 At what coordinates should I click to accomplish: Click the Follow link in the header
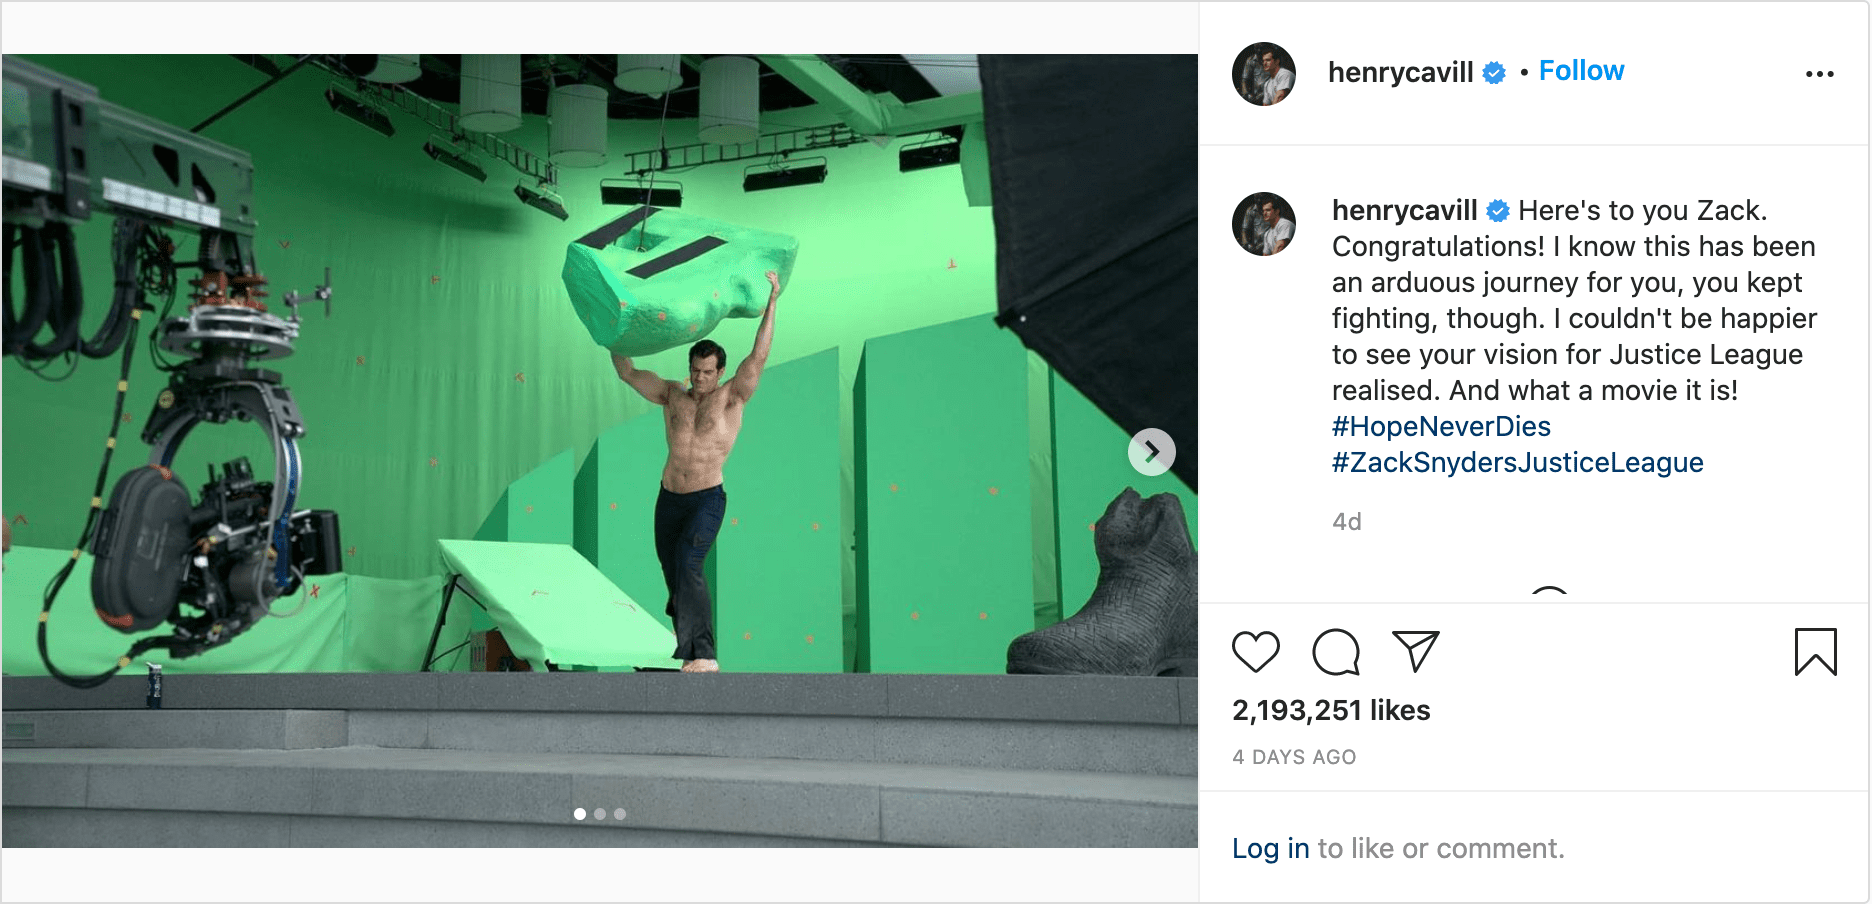click(1581, 71)
